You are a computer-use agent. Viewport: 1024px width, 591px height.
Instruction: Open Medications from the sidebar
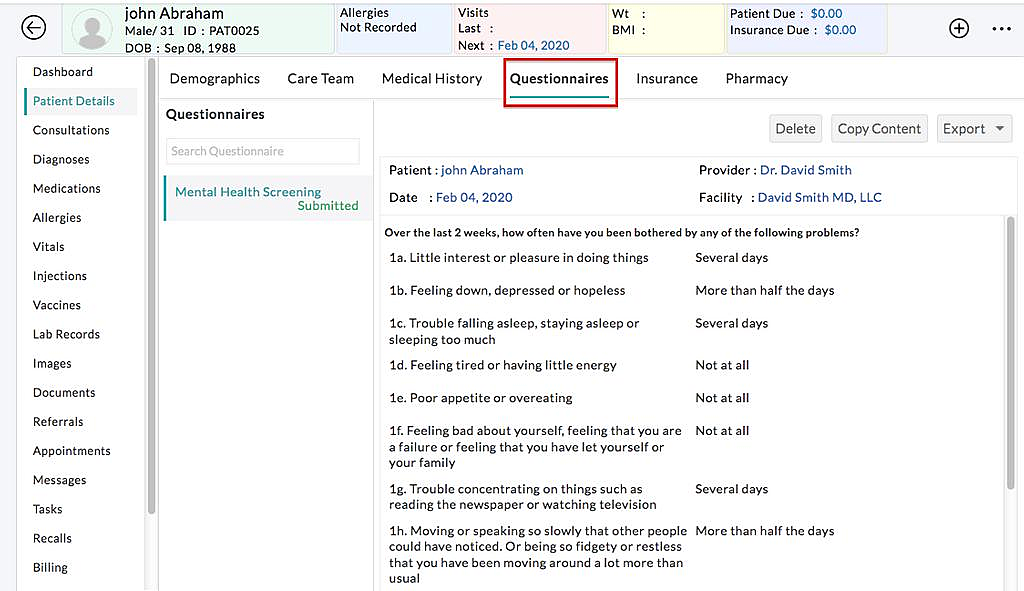[x=66, y=188]
